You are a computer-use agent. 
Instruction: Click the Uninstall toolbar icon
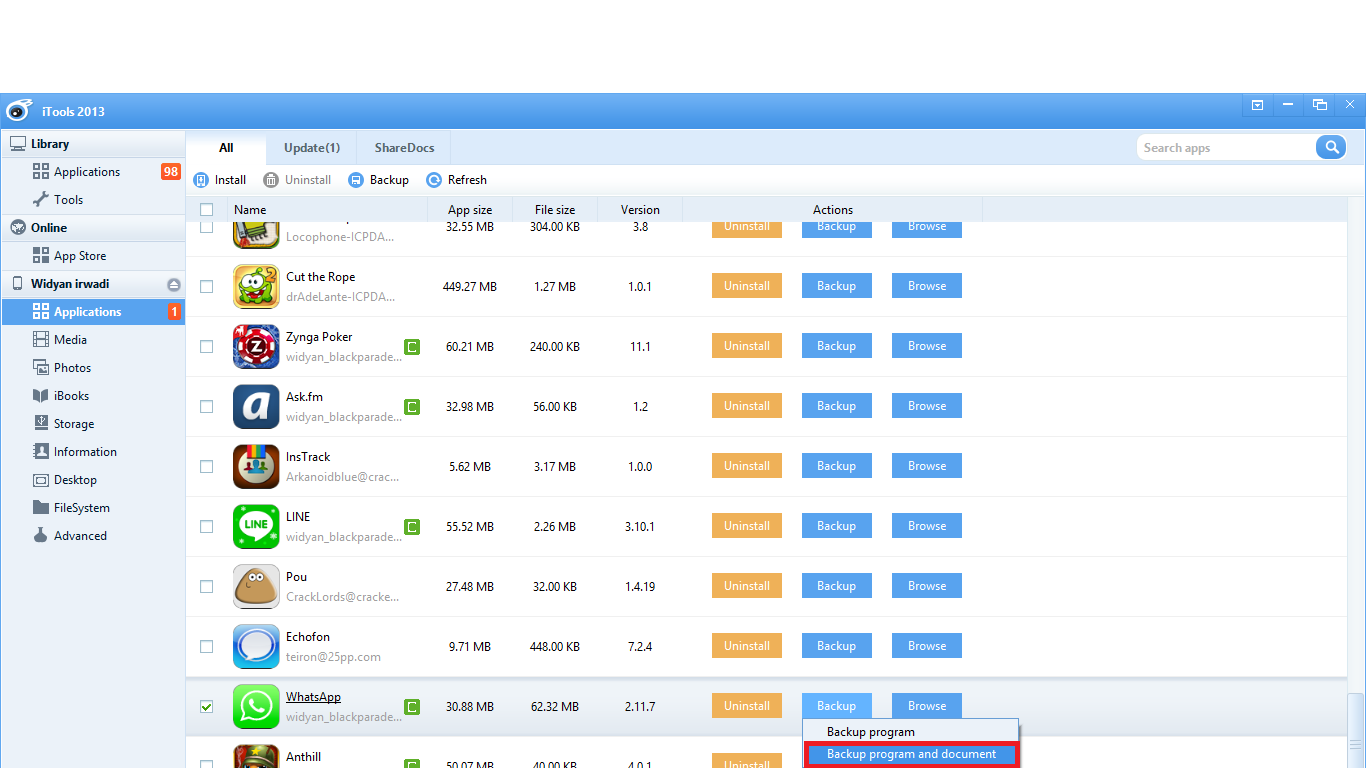271,180
